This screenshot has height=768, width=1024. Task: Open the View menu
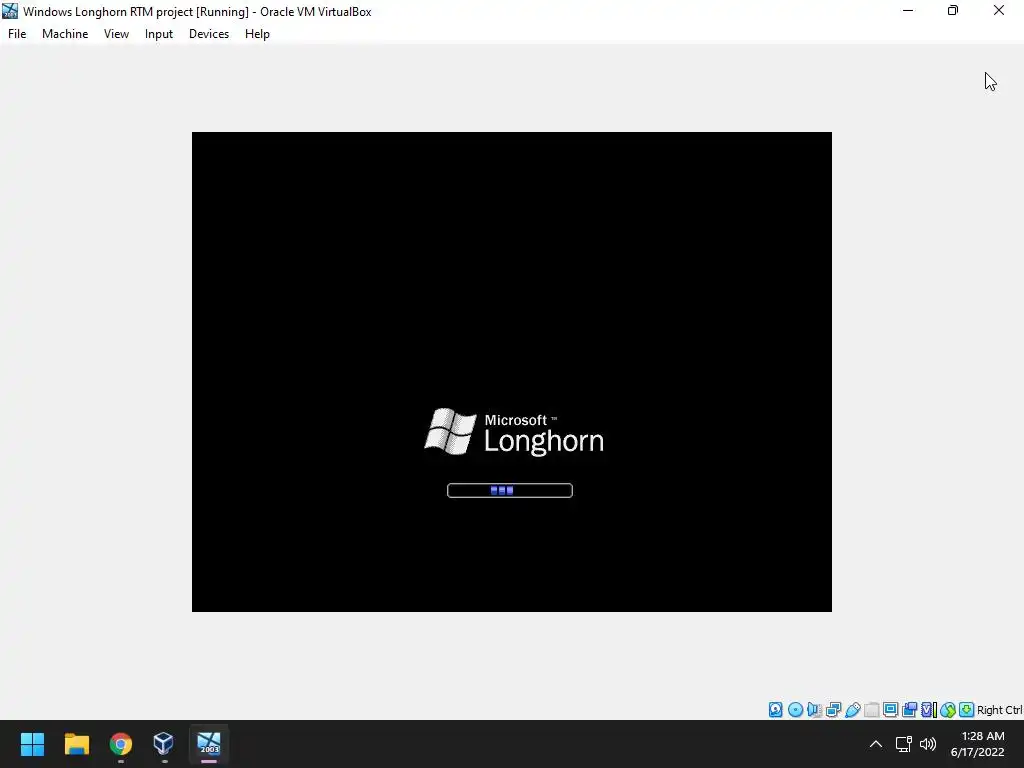coord(116,34)
